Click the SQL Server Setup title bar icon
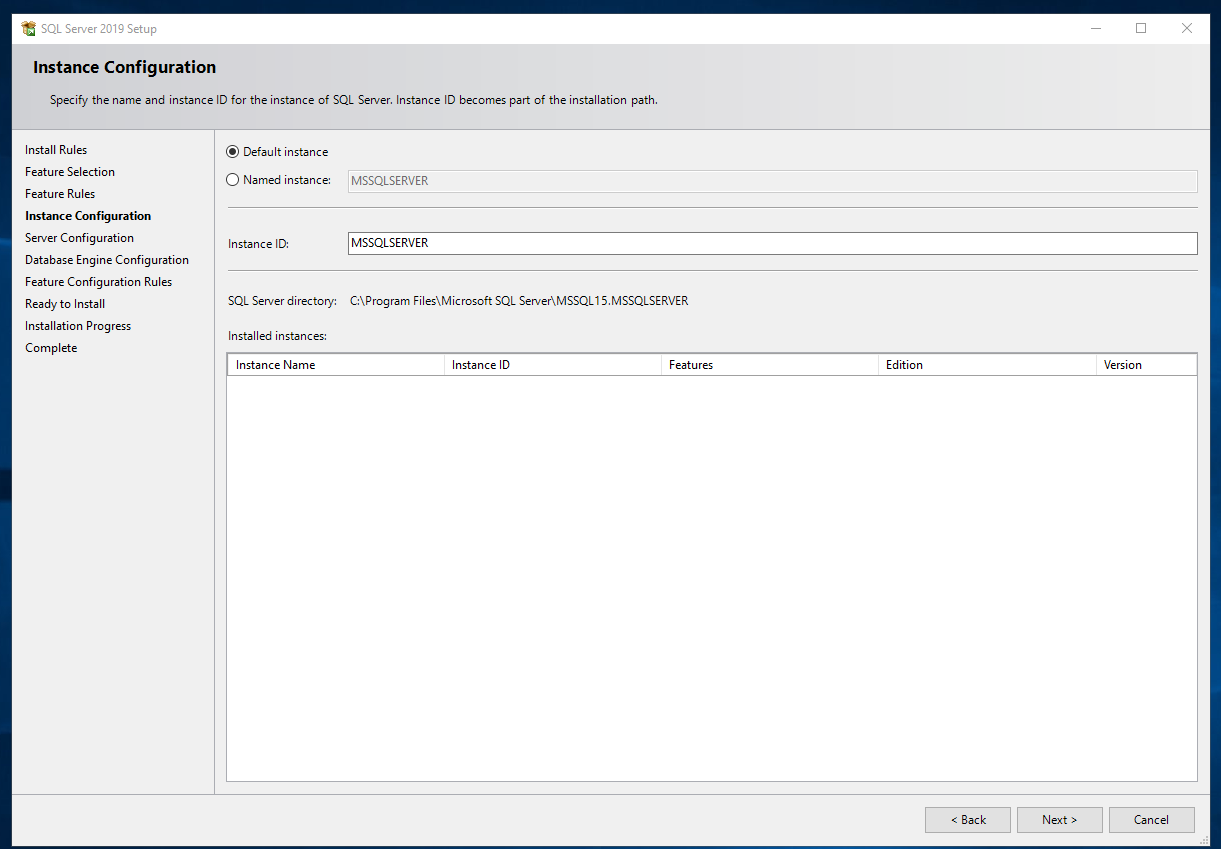 point(28,29)
